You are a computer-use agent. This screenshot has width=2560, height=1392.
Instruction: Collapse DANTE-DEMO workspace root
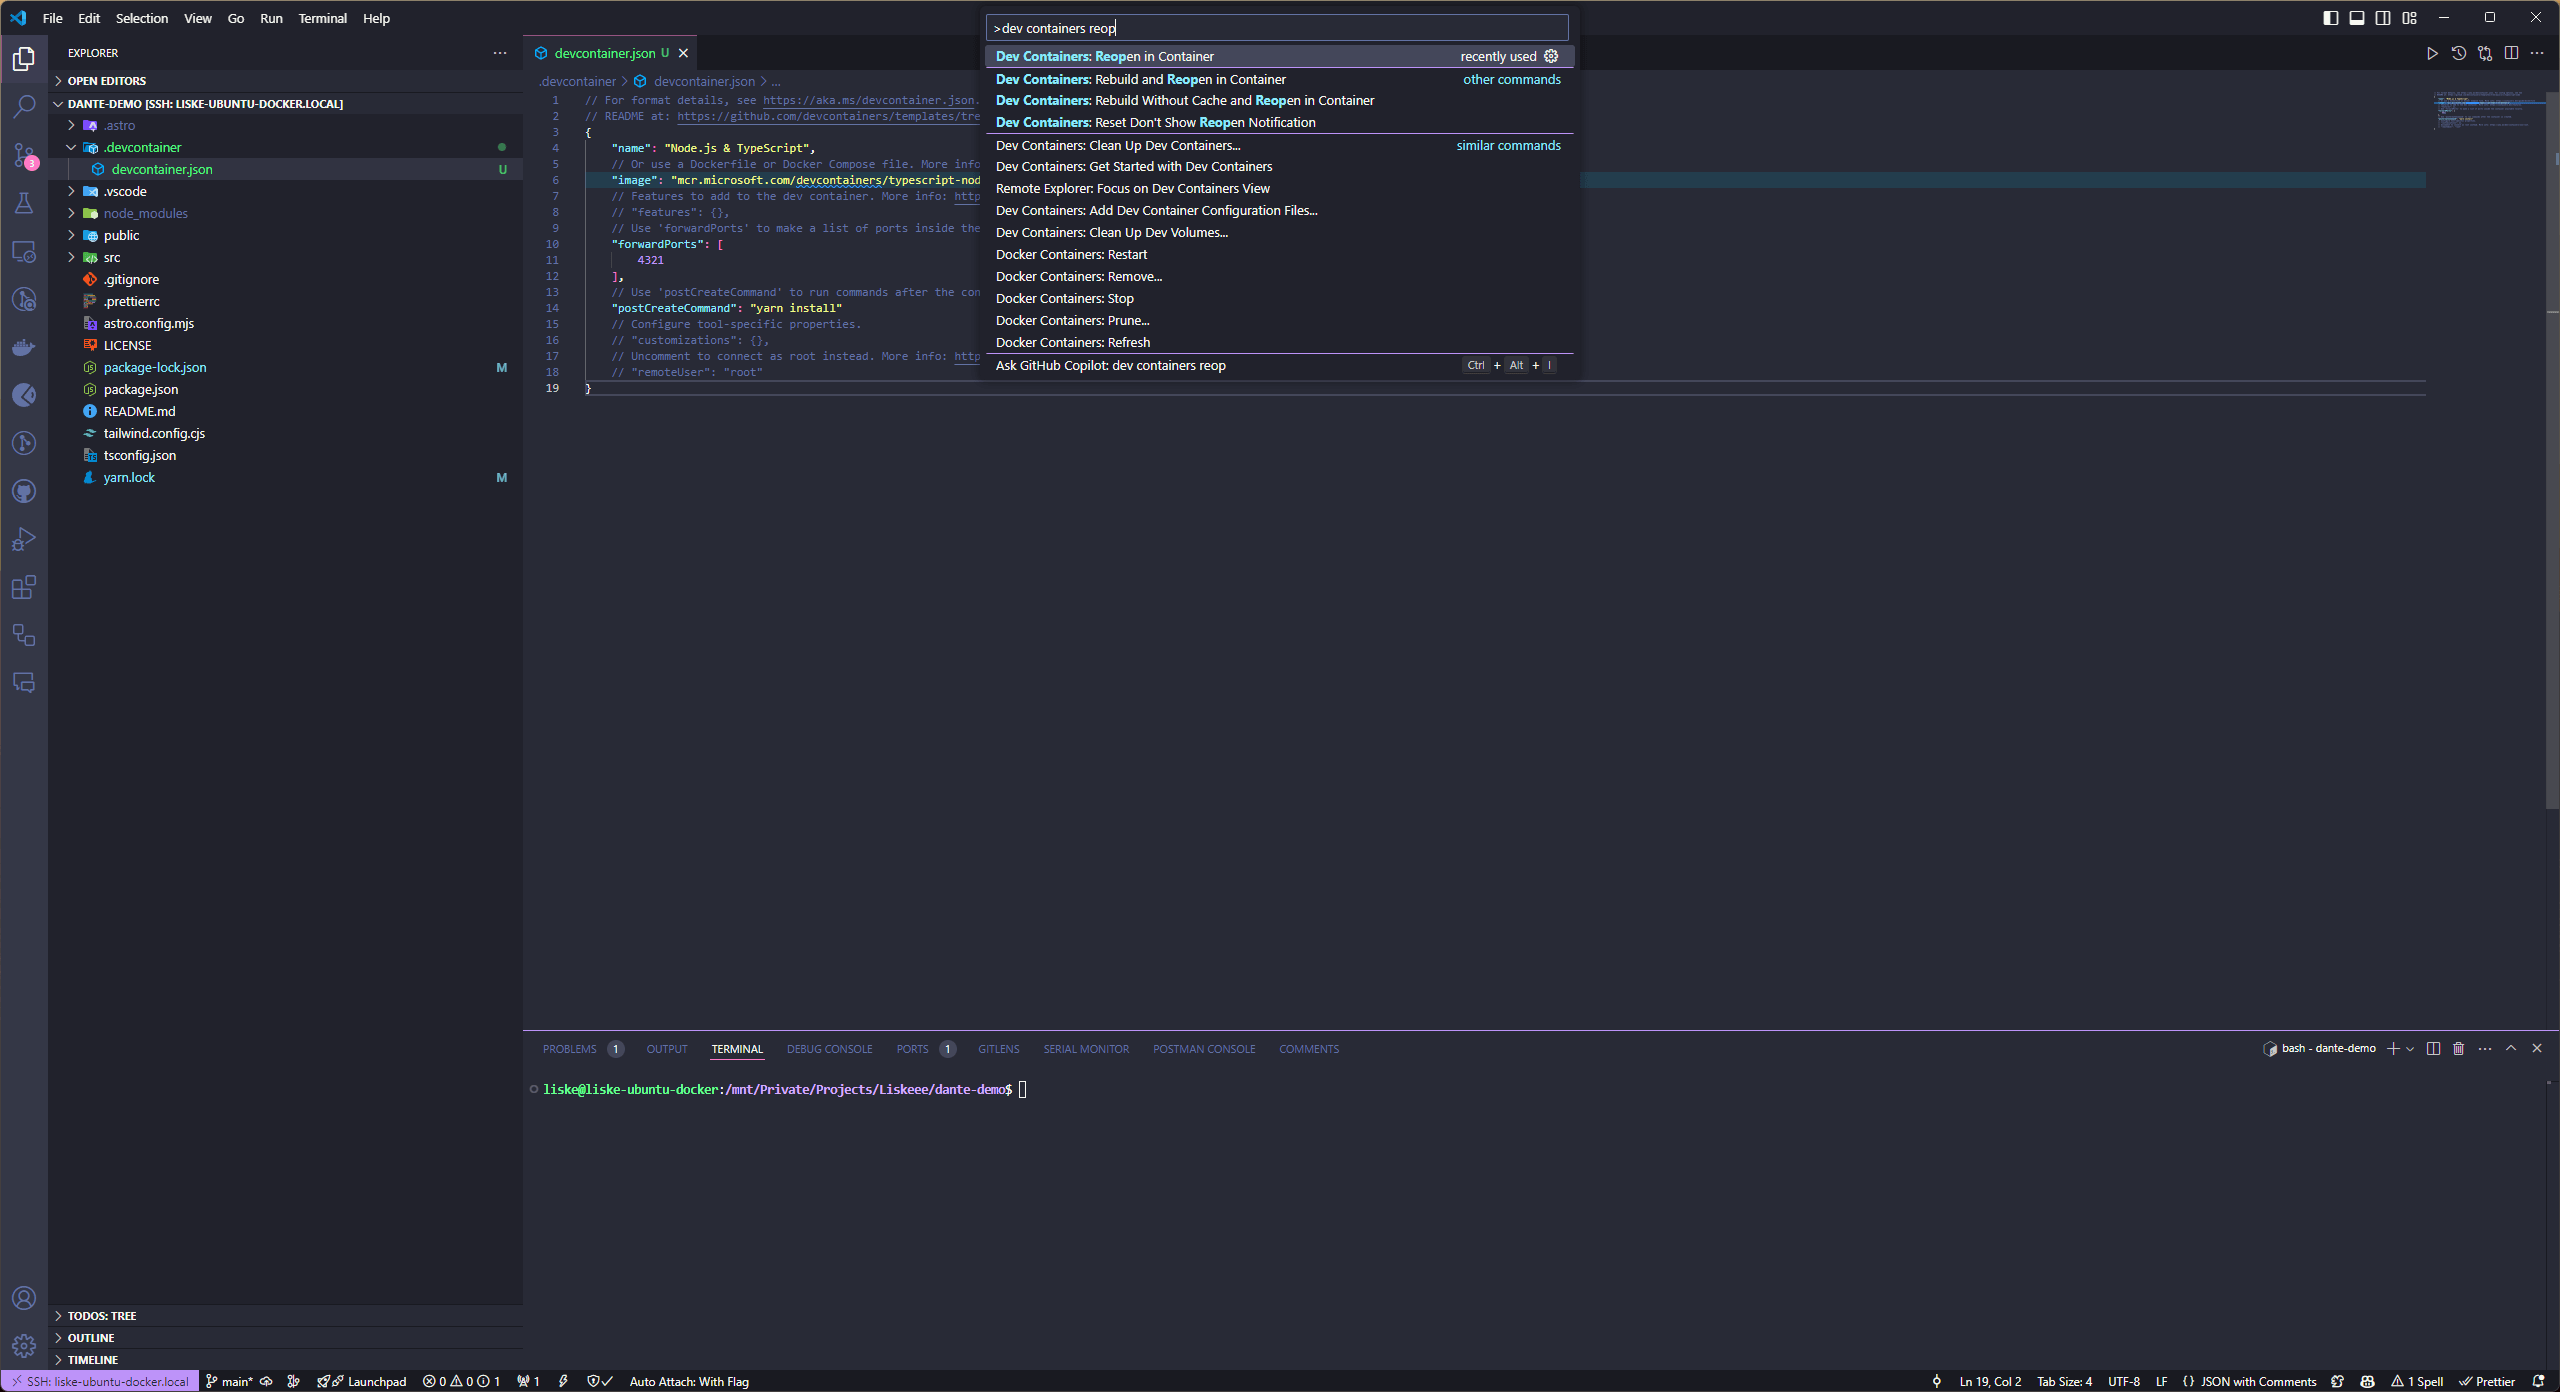(285, 103)
